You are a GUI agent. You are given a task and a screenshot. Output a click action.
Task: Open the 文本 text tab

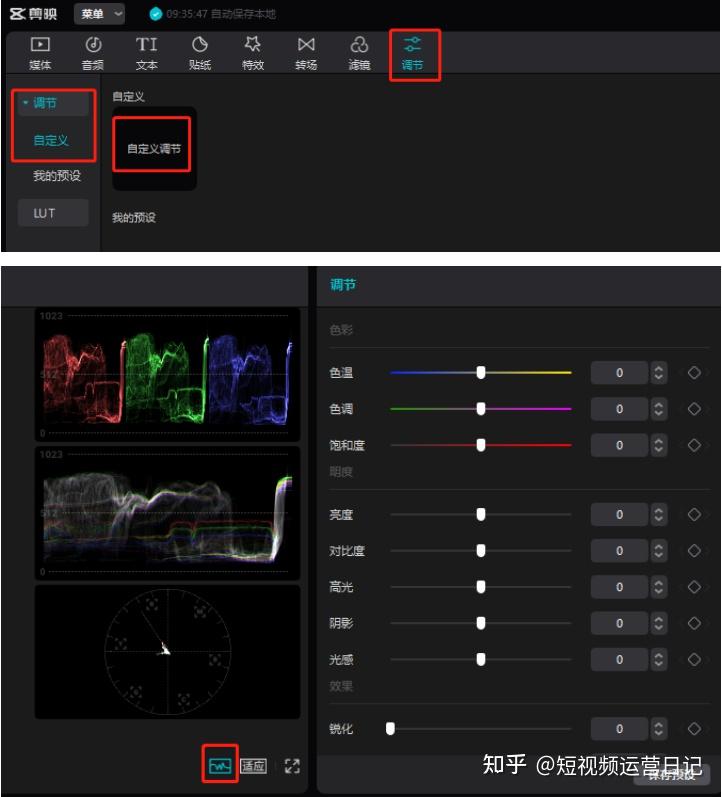point(146,53)
